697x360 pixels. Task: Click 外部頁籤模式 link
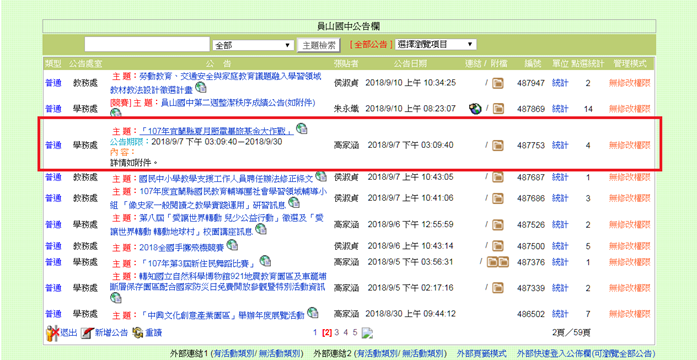coord(481,353)
